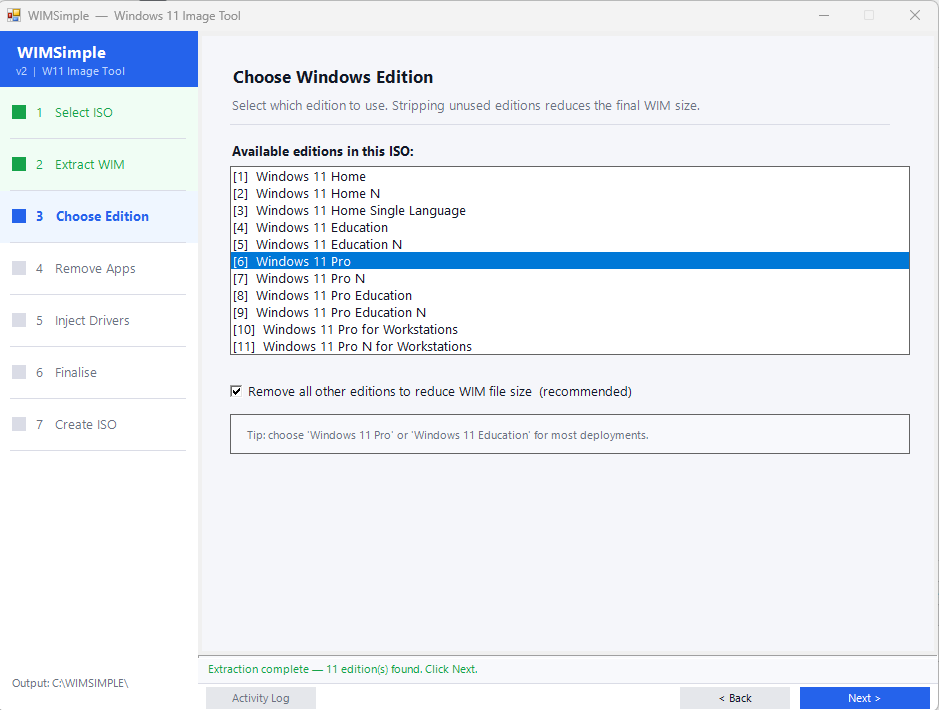Click the gray square beside Create ISO
The width and height of the screenshot is (939, 710).
(19, 425)
